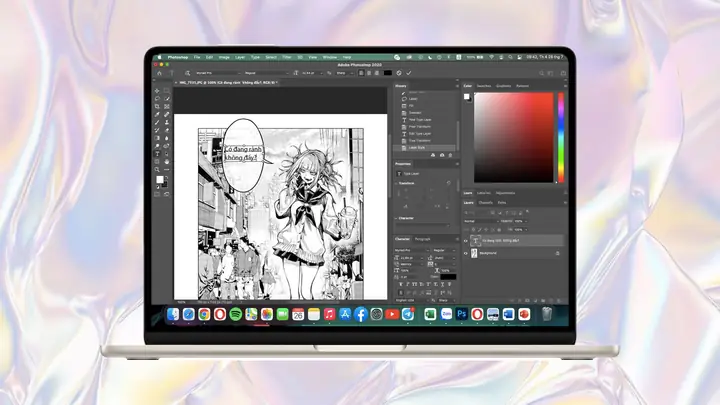Open font size dropdown in options bar

click(312, 73)
